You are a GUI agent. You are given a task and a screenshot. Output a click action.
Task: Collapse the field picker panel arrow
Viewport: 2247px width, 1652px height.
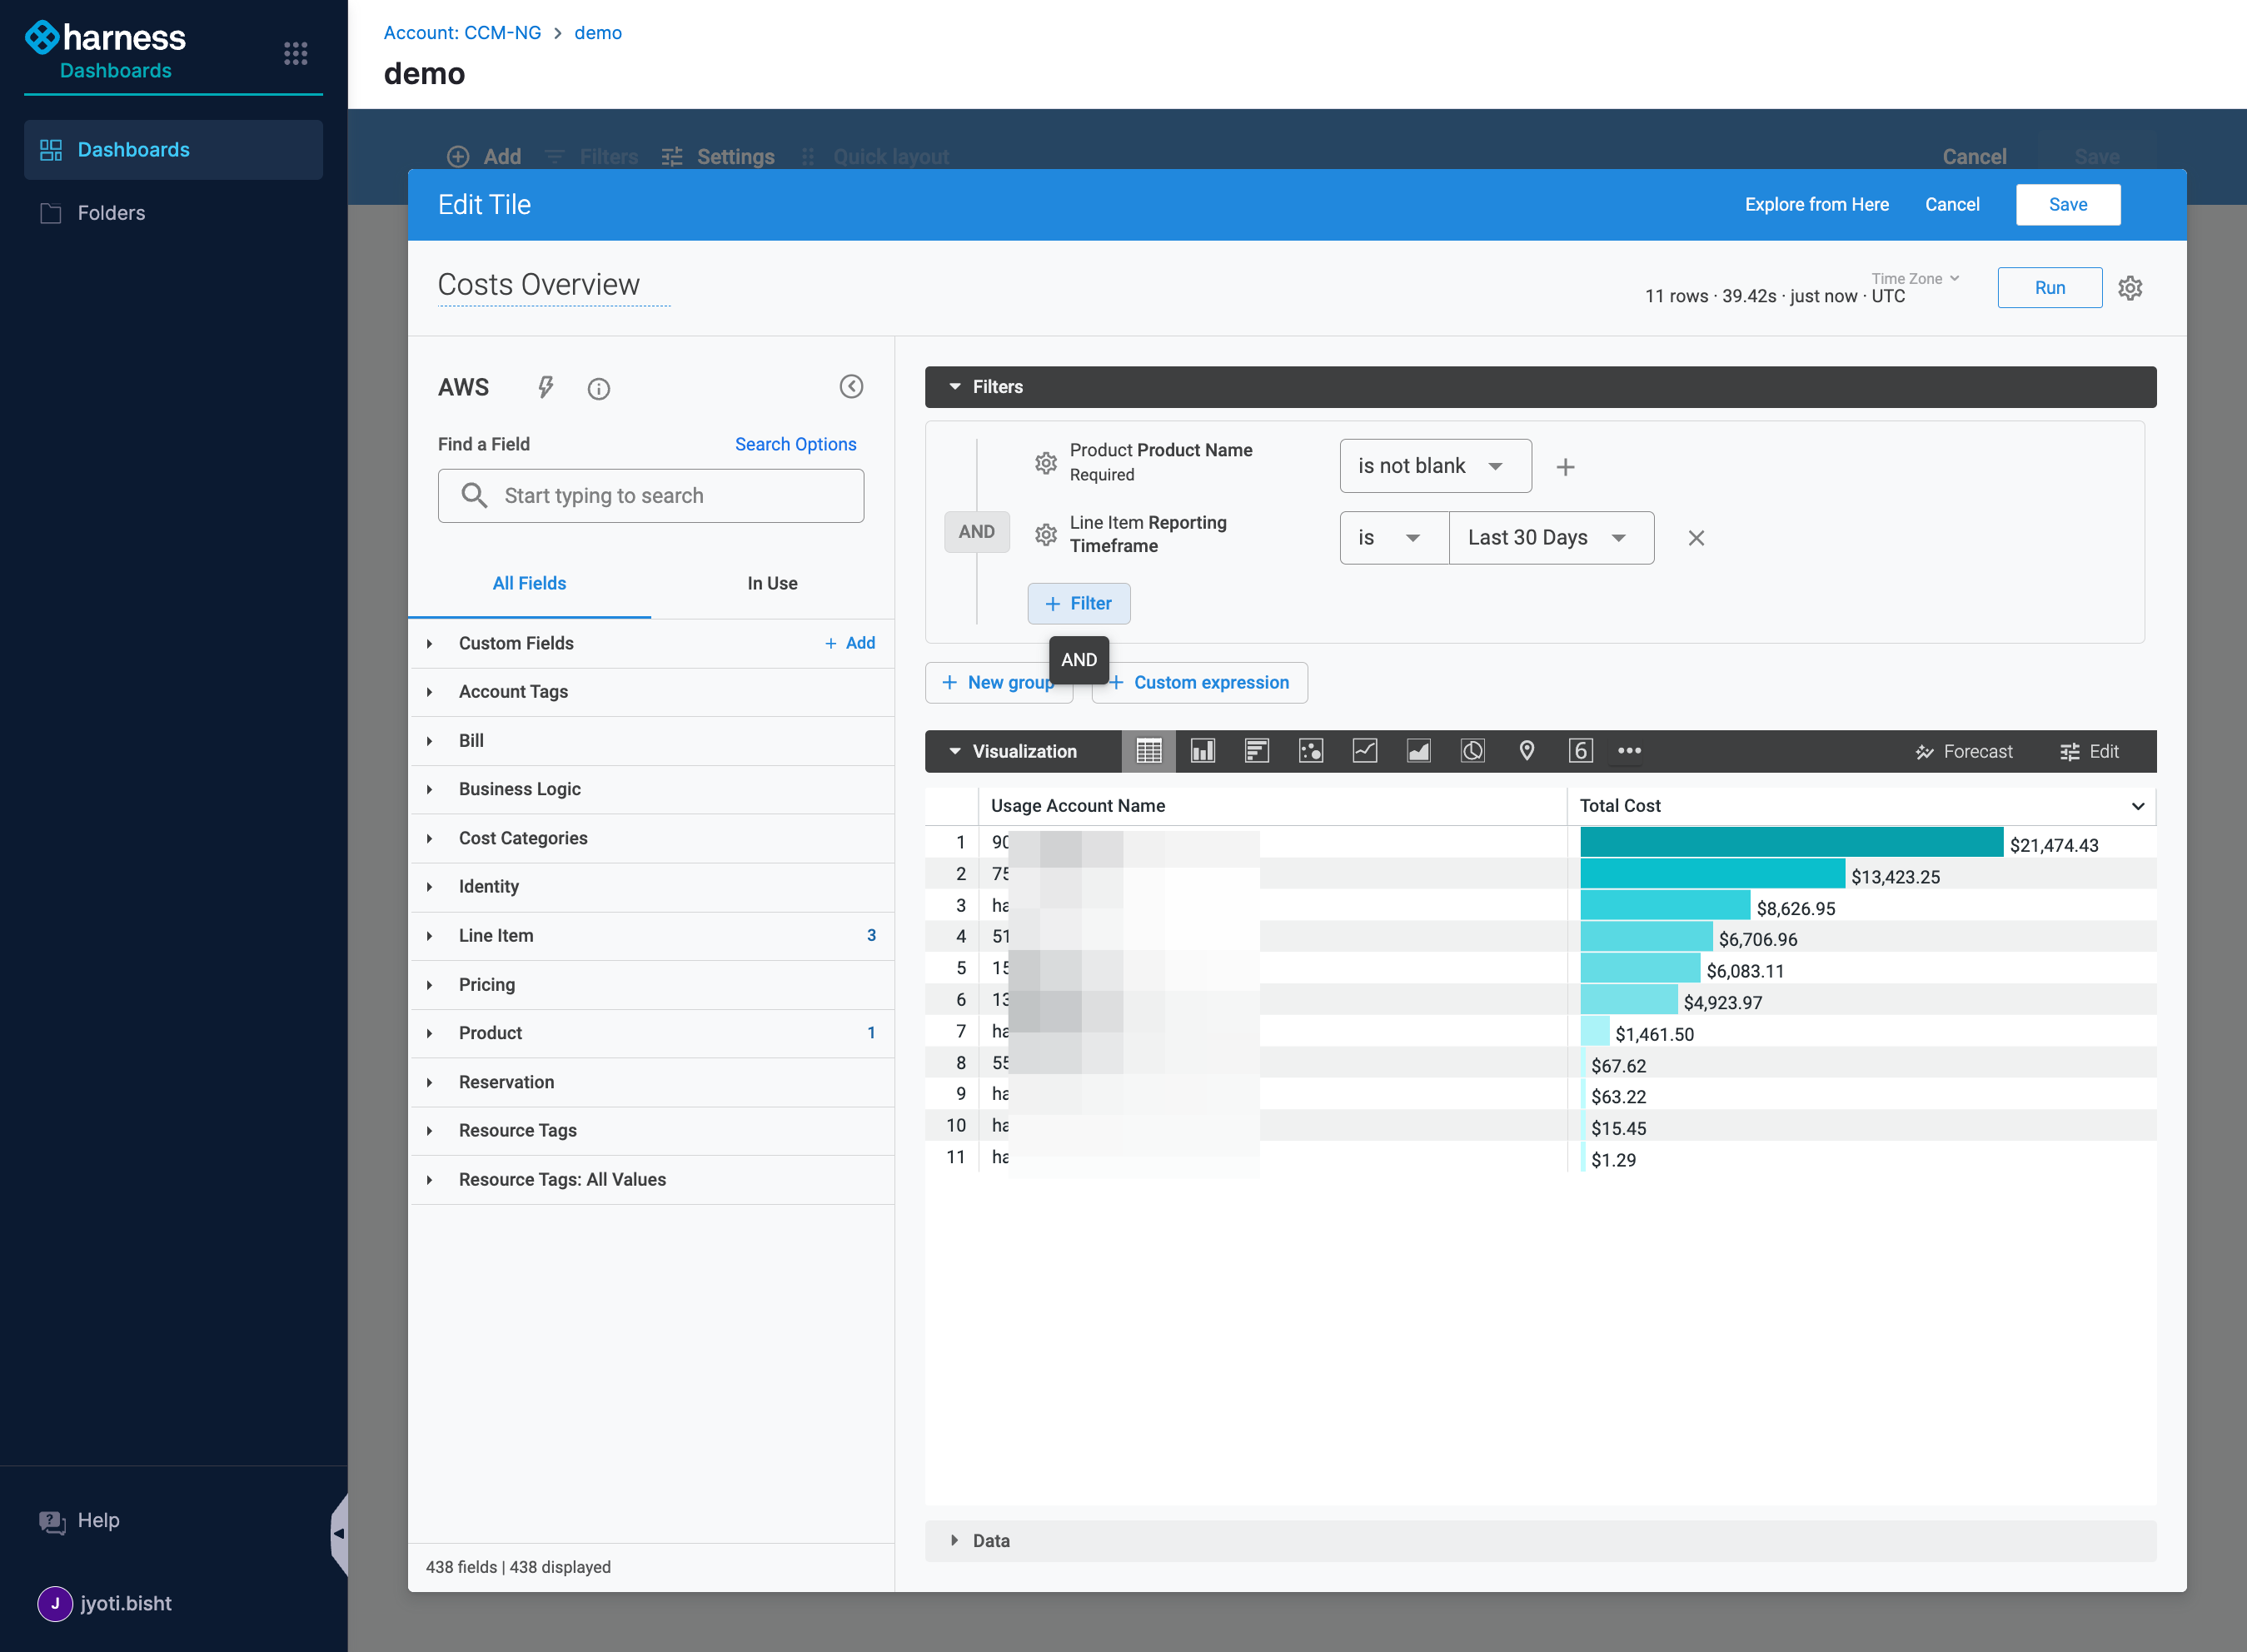[851, 387]
